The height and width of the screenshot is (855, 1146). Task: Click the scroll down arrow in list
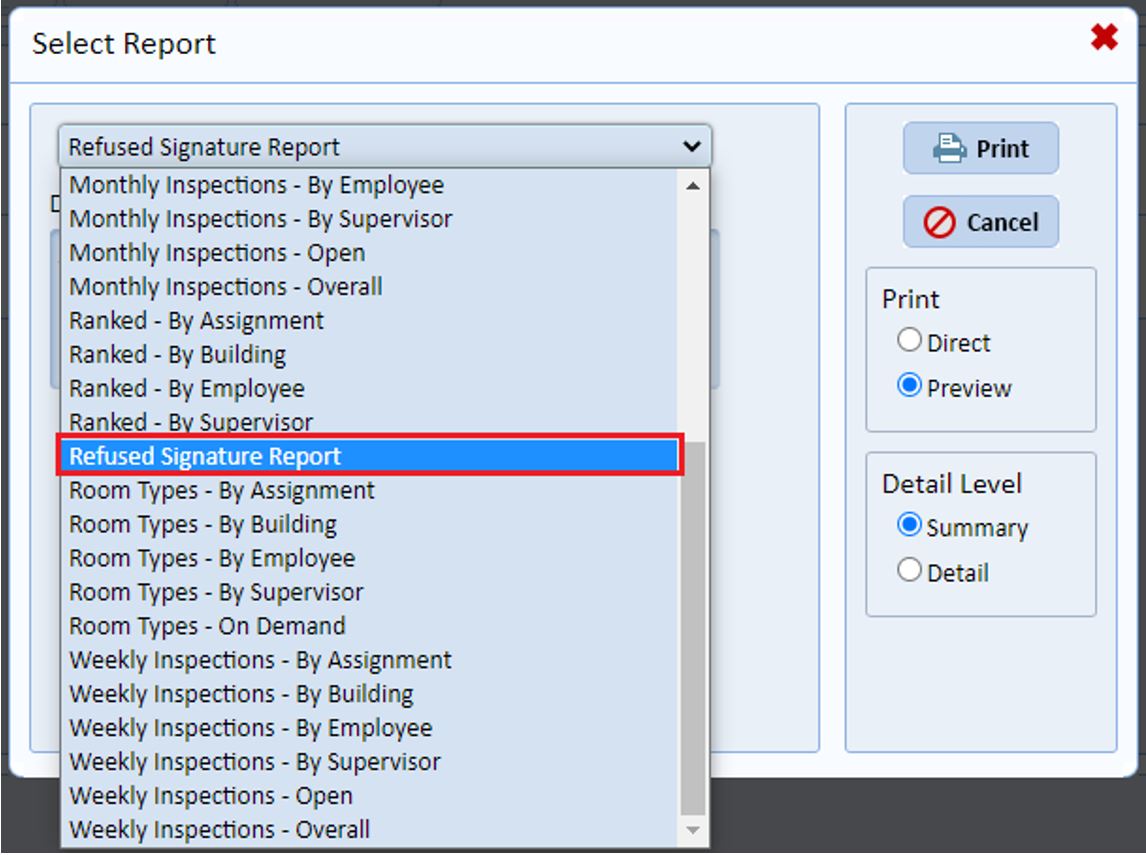[x=693, y=830]
